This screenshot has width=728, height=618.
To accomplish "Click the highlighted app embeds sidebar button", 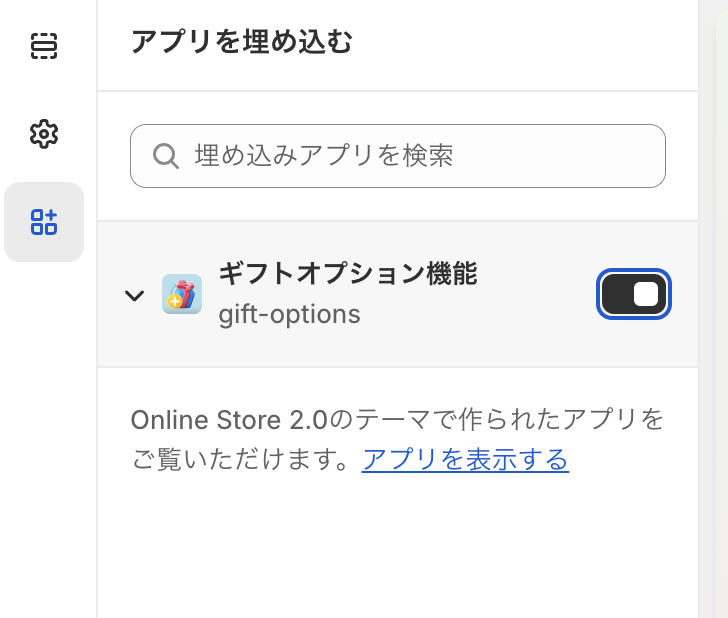I will point(44,222).
